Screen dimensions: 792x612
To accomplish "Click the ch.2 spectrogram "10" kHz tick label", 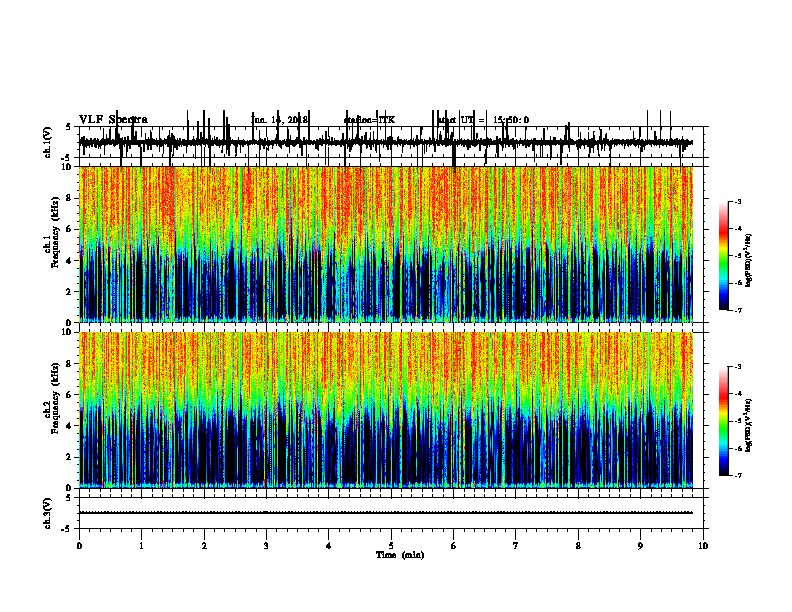I will (68, 332).
